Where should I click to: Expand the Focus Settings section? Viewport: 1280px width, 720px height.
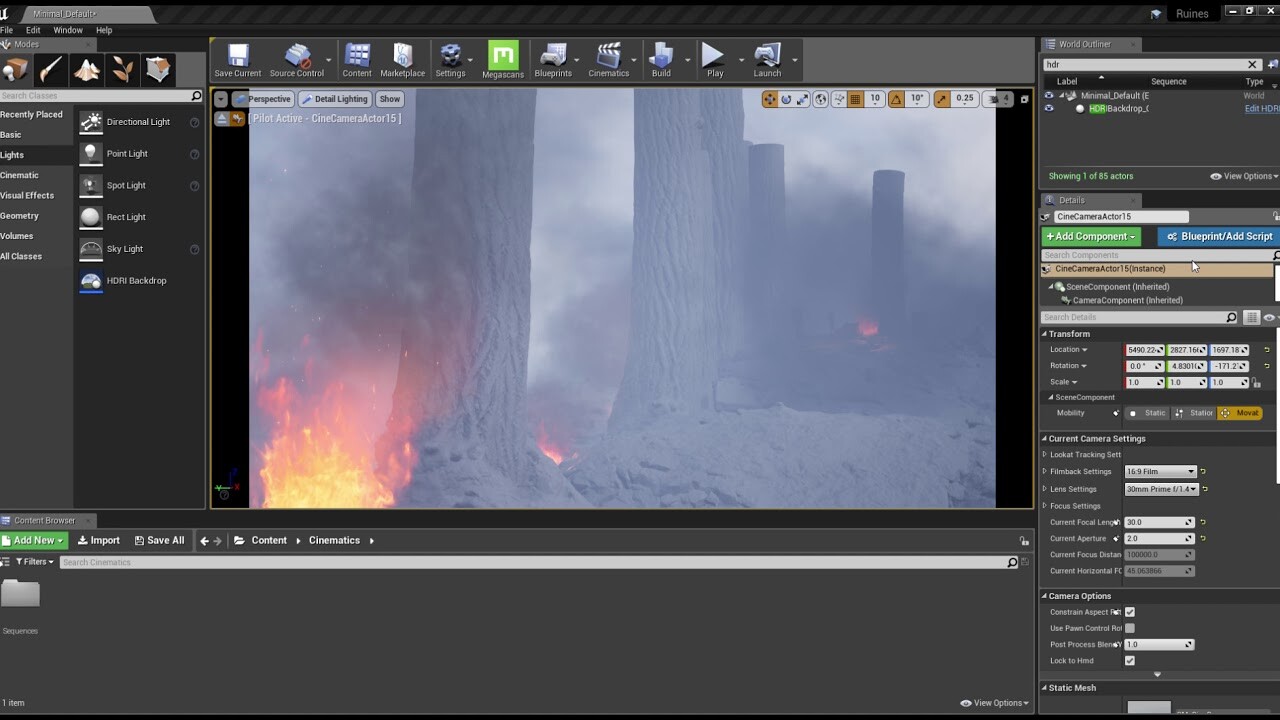pos(1045,506)
